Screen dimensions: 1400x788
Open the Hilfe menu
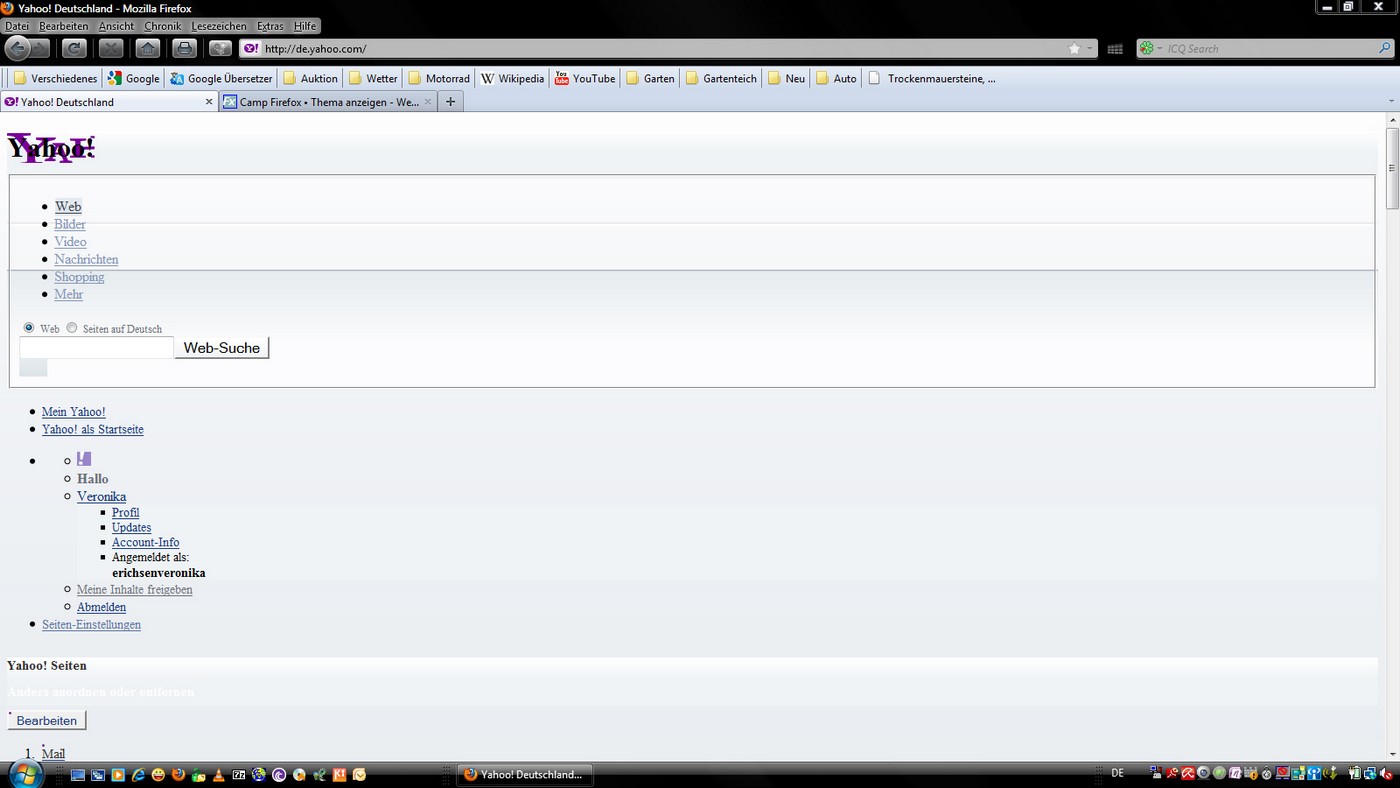305,26
